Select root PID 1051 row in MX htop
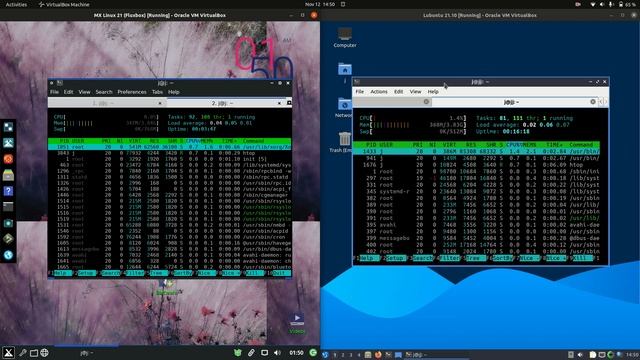The image size is (640, 360). point(170,147)
